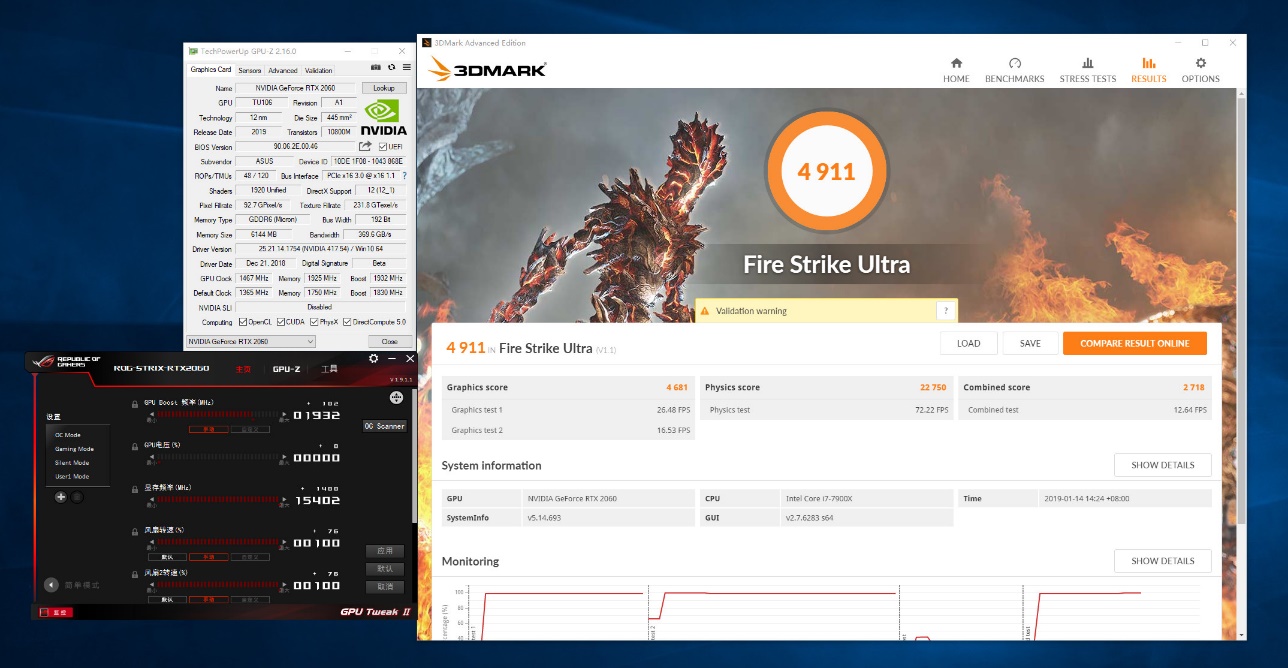Open the GPU-Z hamburger menu
The image size is (1288, 668).
pyautogui.click(x=407, y=67)
